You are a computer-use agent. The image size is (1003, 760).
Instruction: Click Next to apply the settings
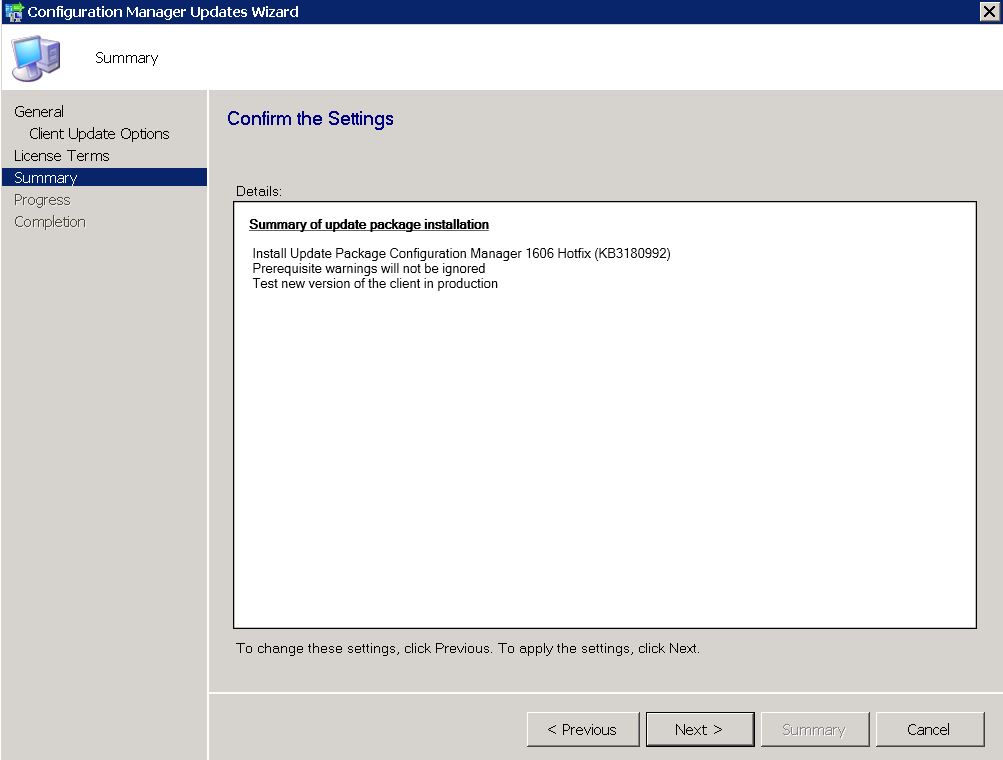[x=700, y=729]
